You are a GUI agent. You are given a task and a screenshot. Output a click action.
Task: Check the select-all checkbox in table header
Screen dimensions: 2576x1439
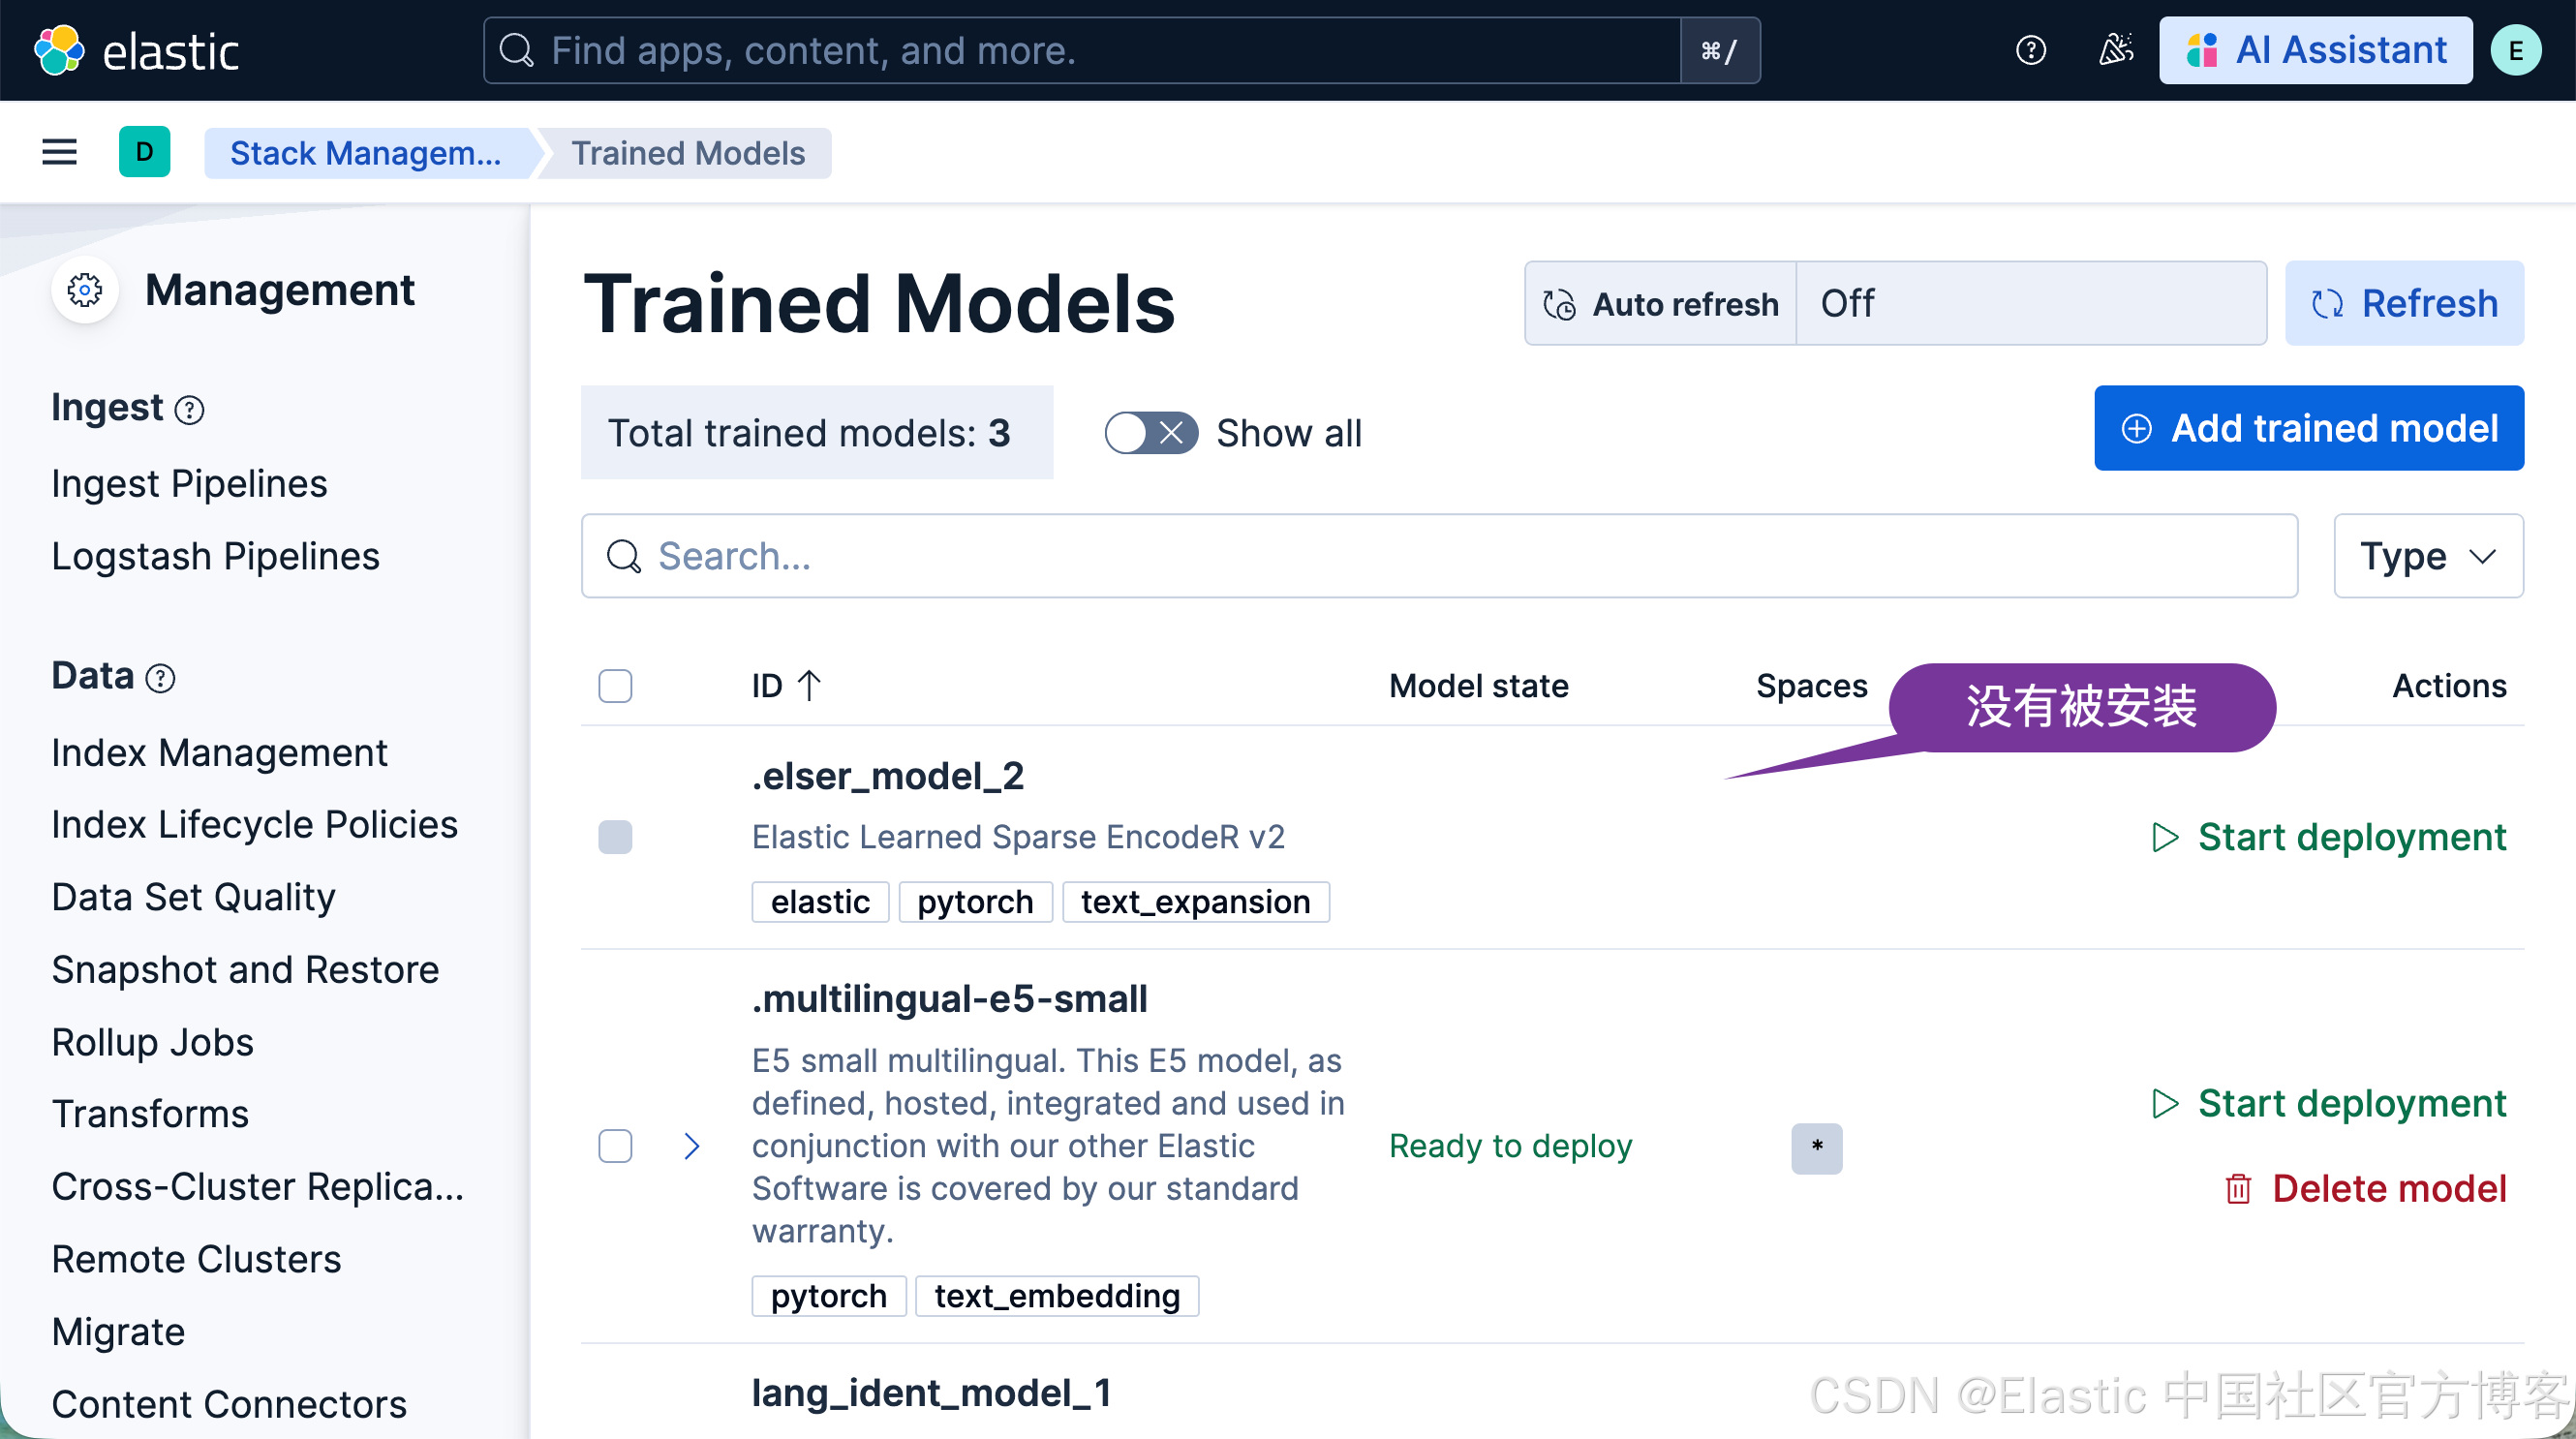pyautogui.click(x=615, y=686)
